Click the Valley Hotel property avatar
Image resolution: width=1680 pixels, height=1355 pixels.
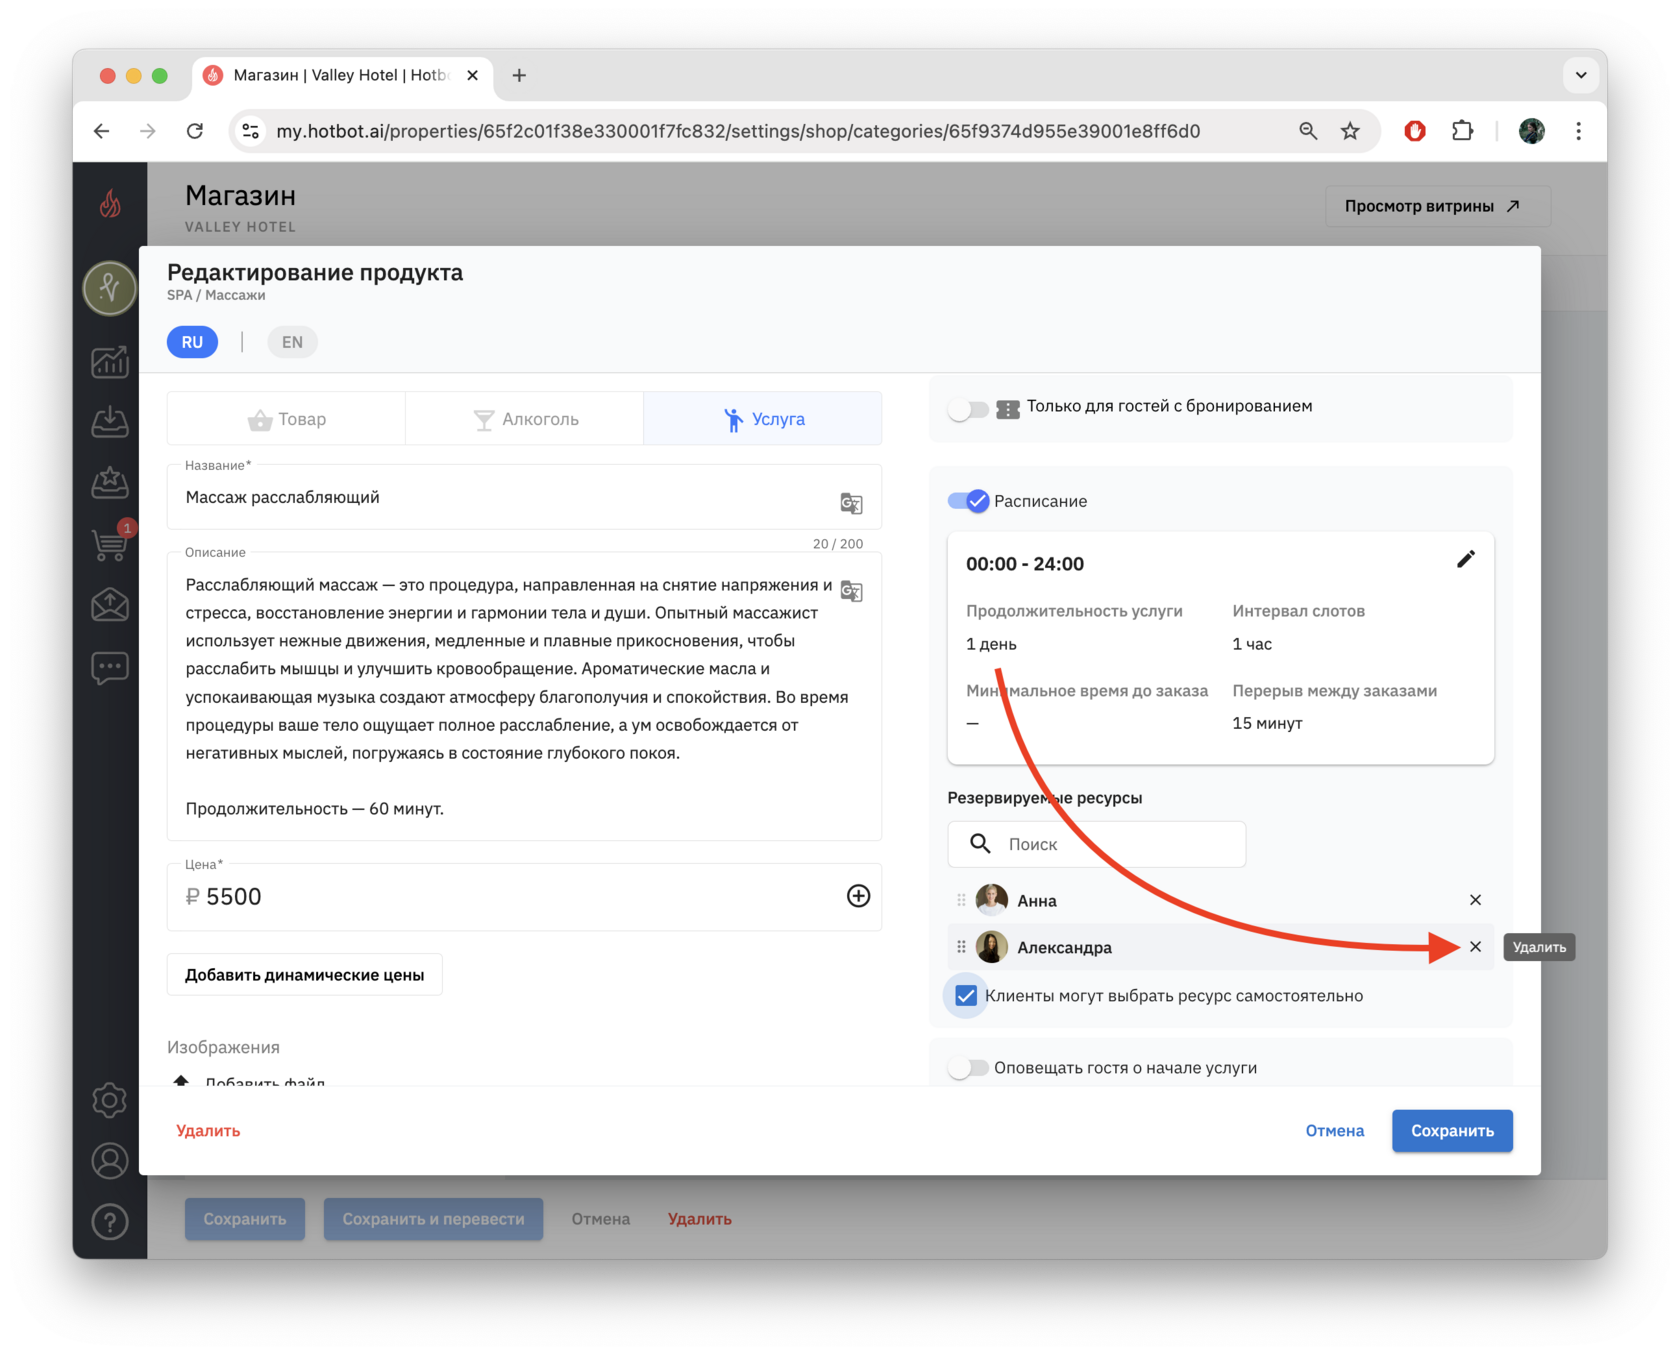coord(110,288)
